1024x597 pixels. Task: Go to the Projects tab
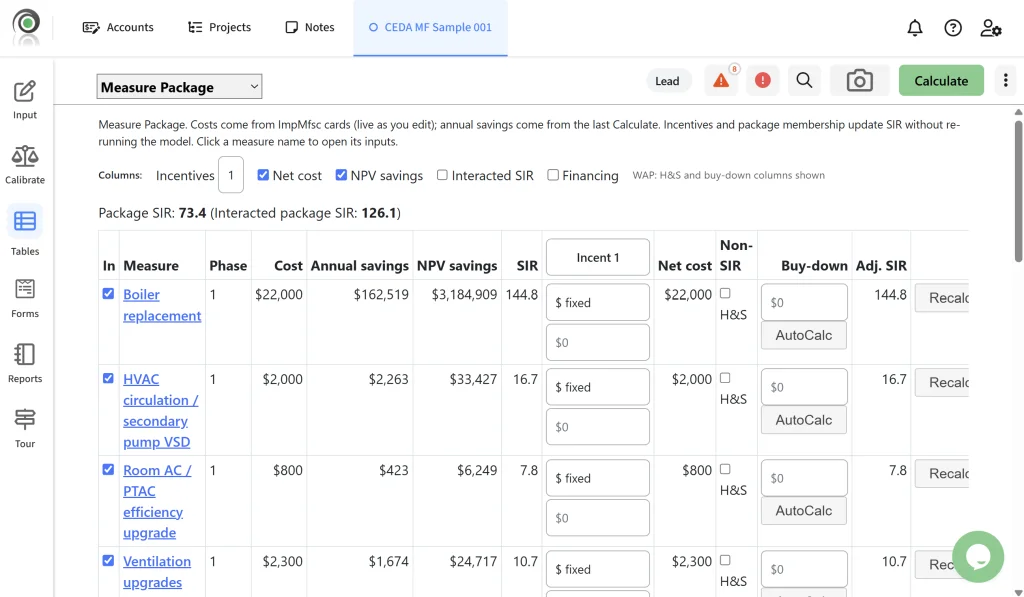click(x=219, y=27)
